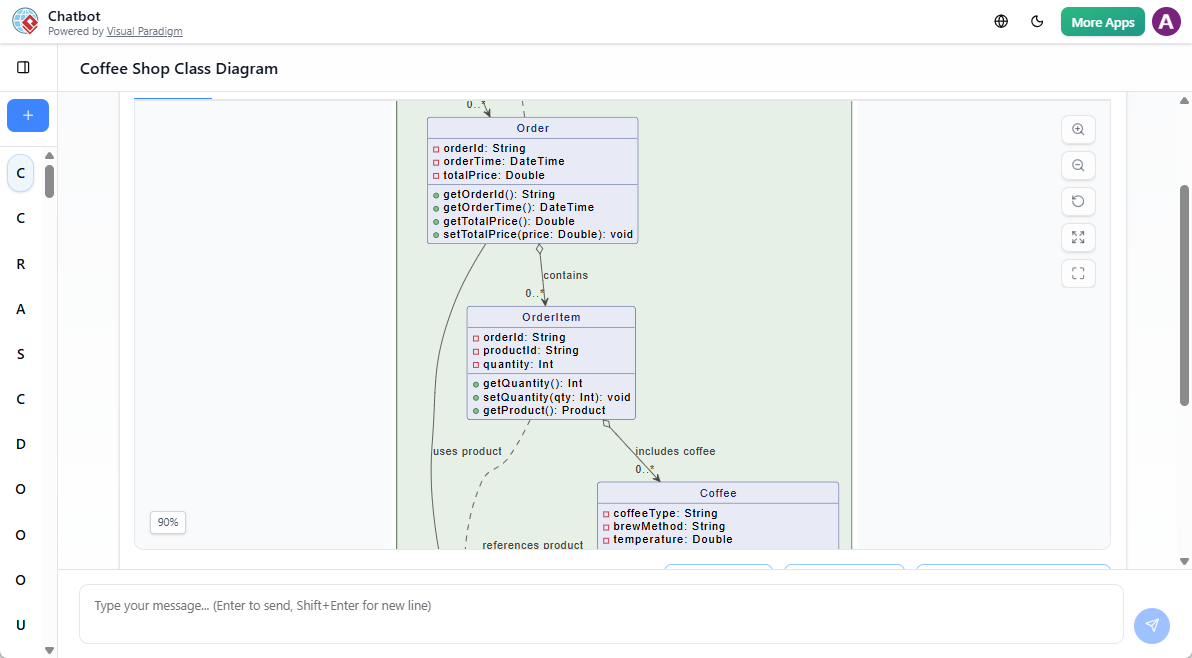Viewport: 1192px width, 658px height.
Task: Zoom in on the class diagram
Action: pyautogui.click(x=1078, y=129)
